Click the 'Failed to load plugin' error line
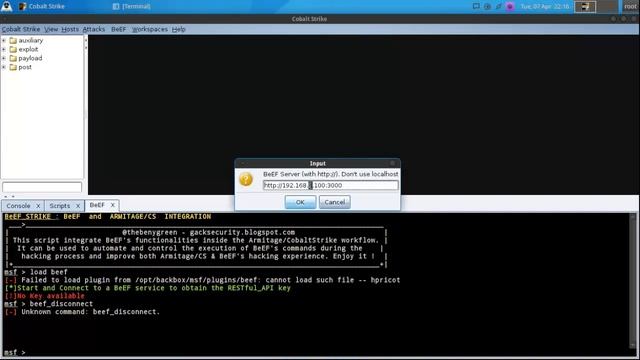 click(202, 280)
